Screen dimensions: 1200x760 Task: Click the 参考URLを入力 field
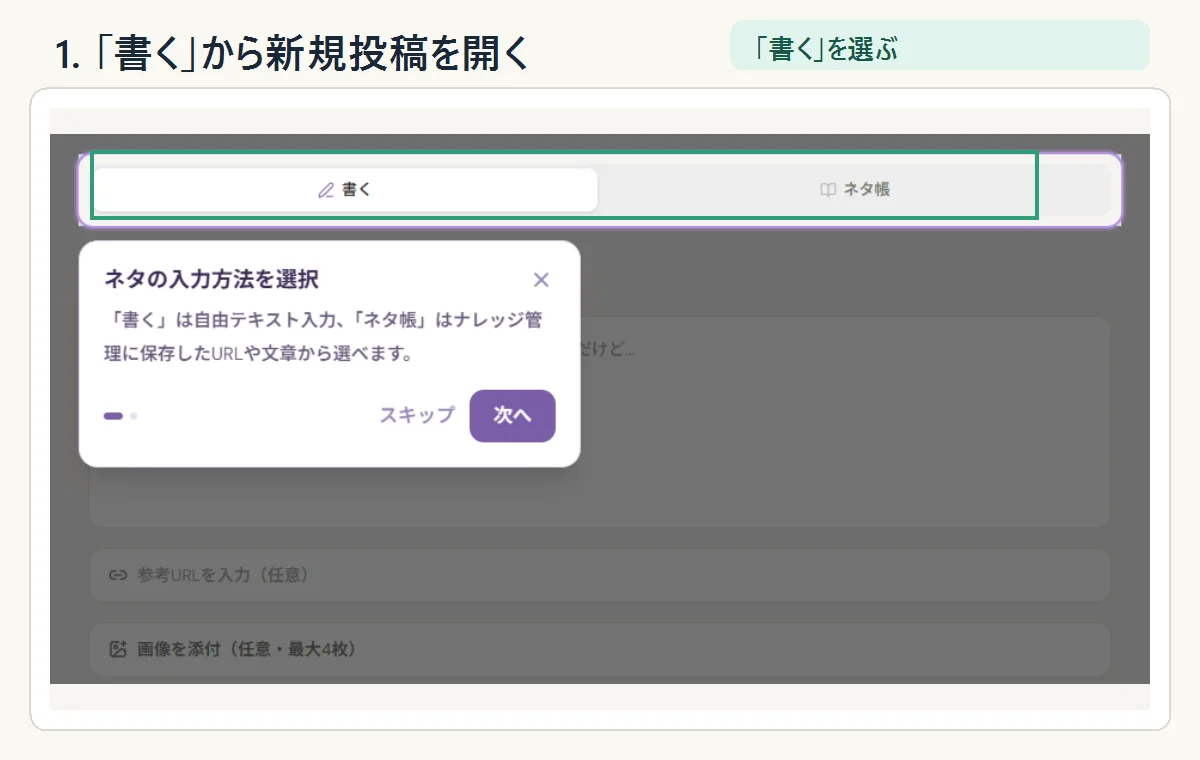600,575
